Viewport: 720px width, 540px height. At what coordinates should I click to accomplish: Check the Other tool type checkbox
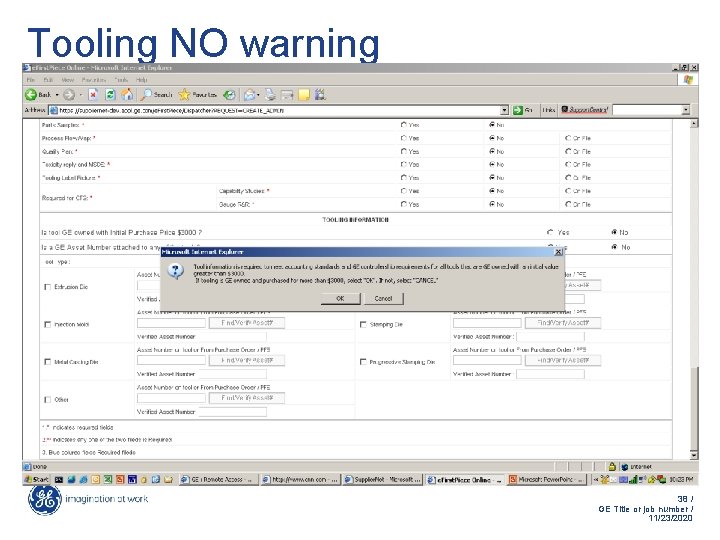(47, 399)
